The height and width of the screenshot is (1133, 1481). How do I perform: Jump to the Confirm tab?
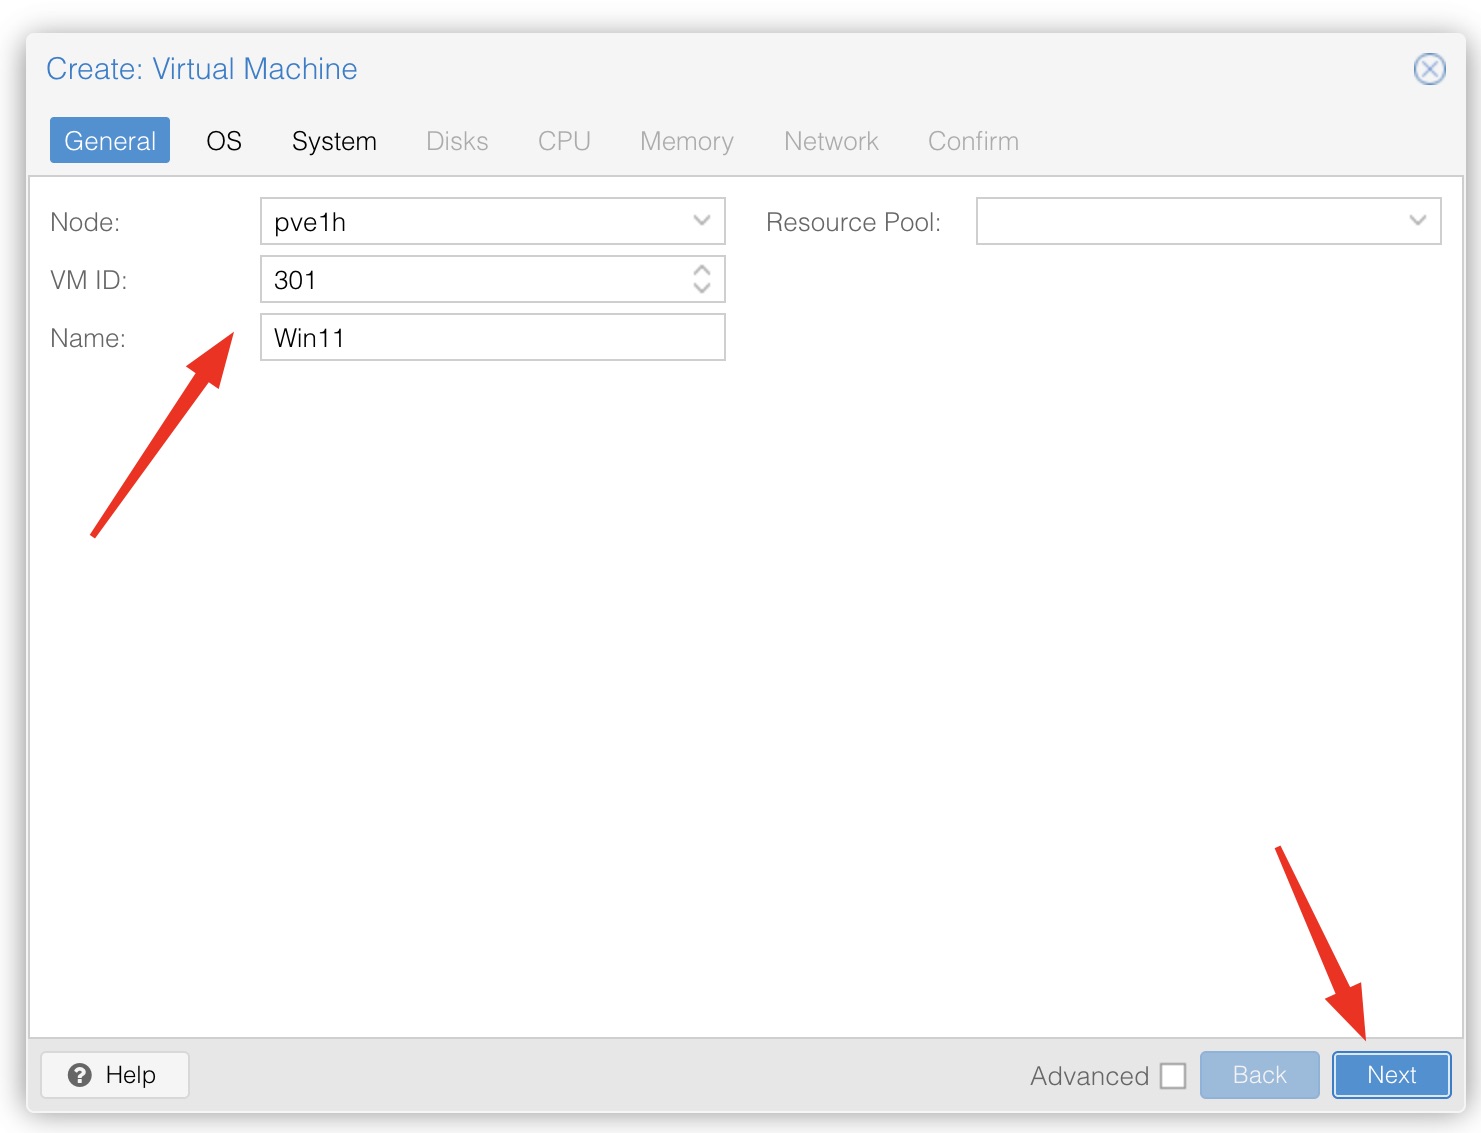tap(973, 141)
